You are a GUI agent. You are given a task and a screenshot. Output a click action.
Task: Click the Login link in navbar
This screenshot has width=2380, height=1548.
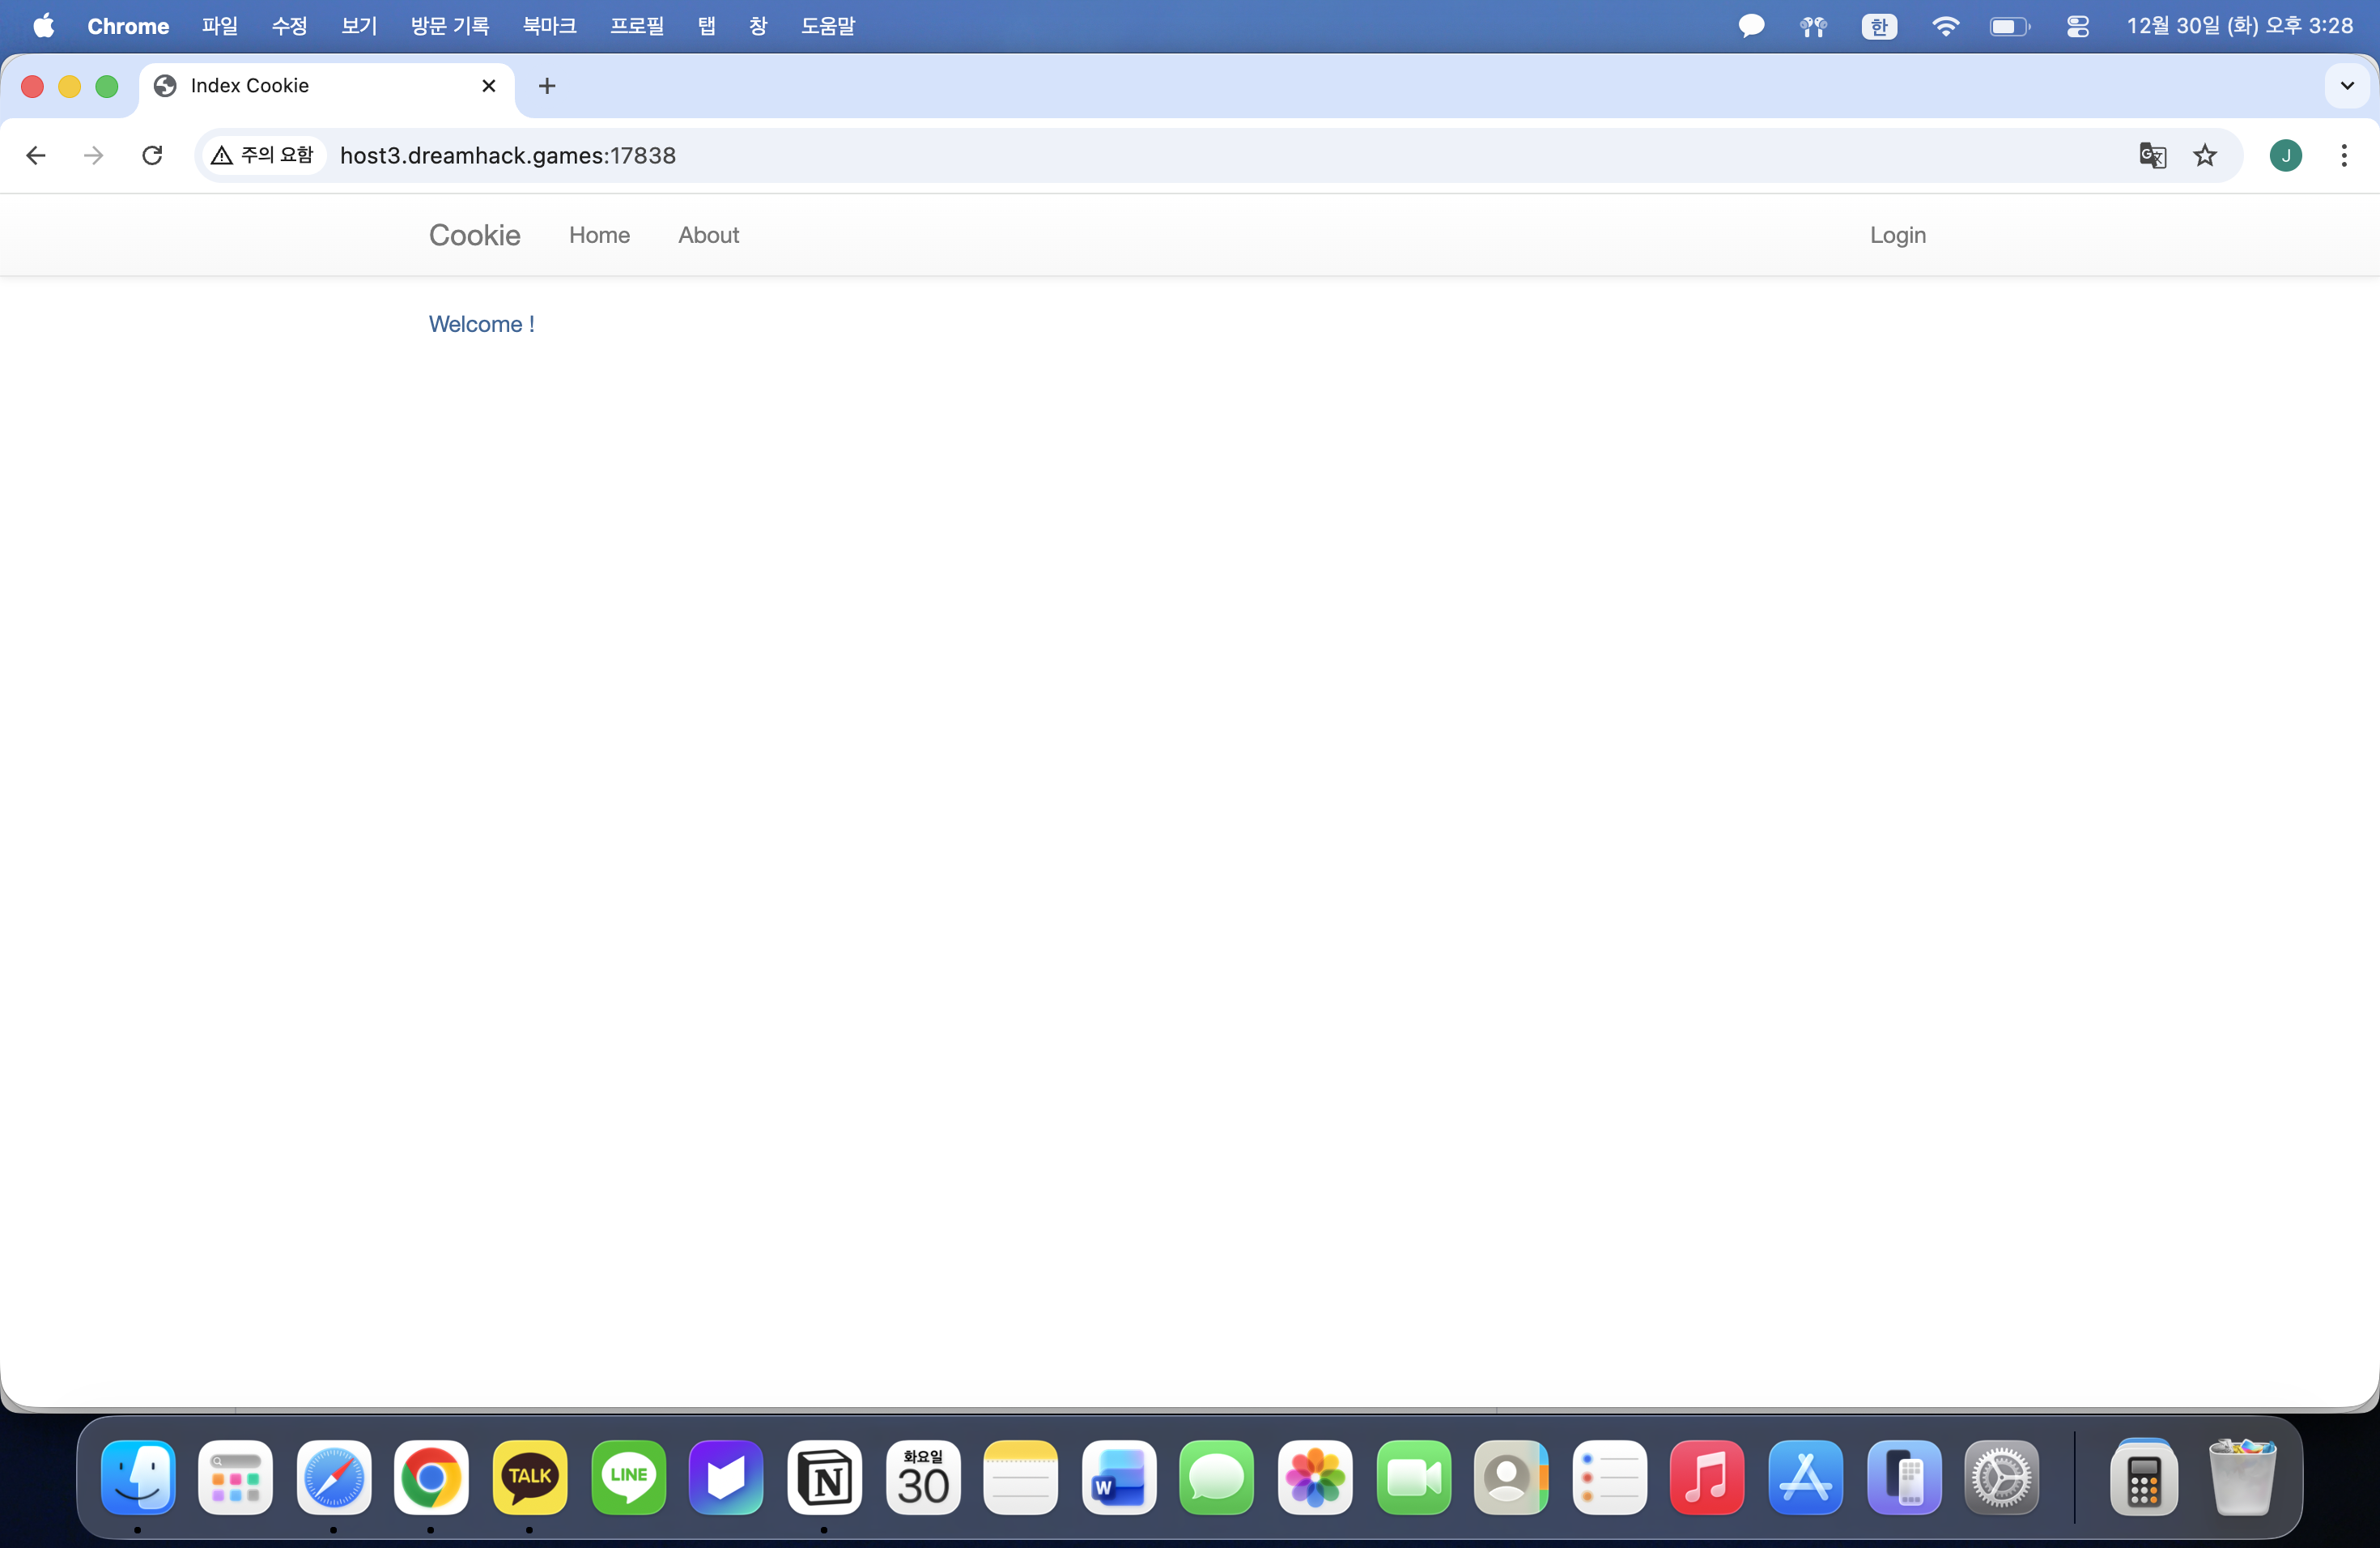click(x=1897, y=235)
